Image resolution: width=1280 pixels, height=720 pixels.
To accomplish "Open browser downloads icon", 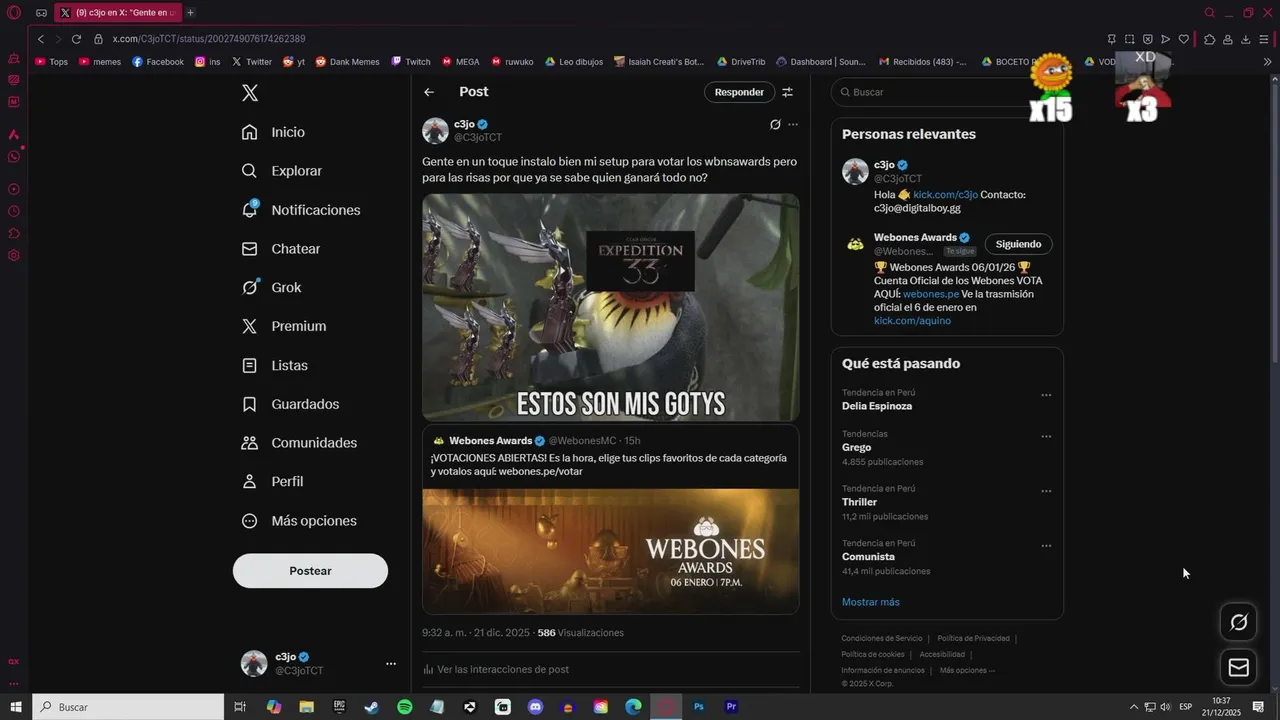I will (1246, 39).
